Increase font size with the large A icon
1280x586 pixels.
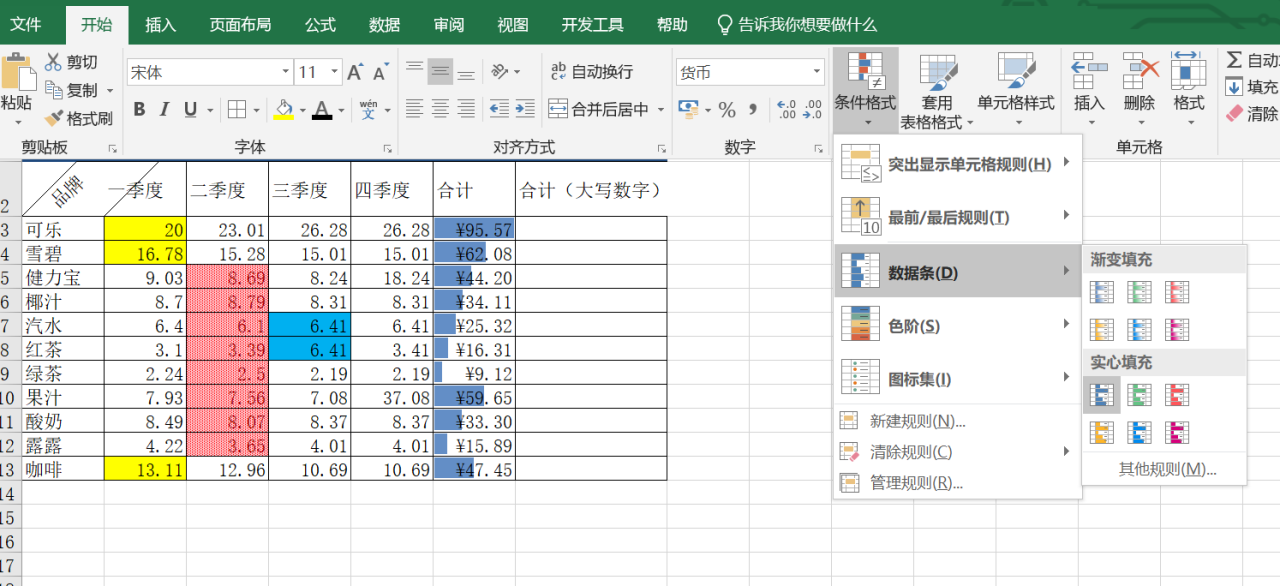(357, 72)
